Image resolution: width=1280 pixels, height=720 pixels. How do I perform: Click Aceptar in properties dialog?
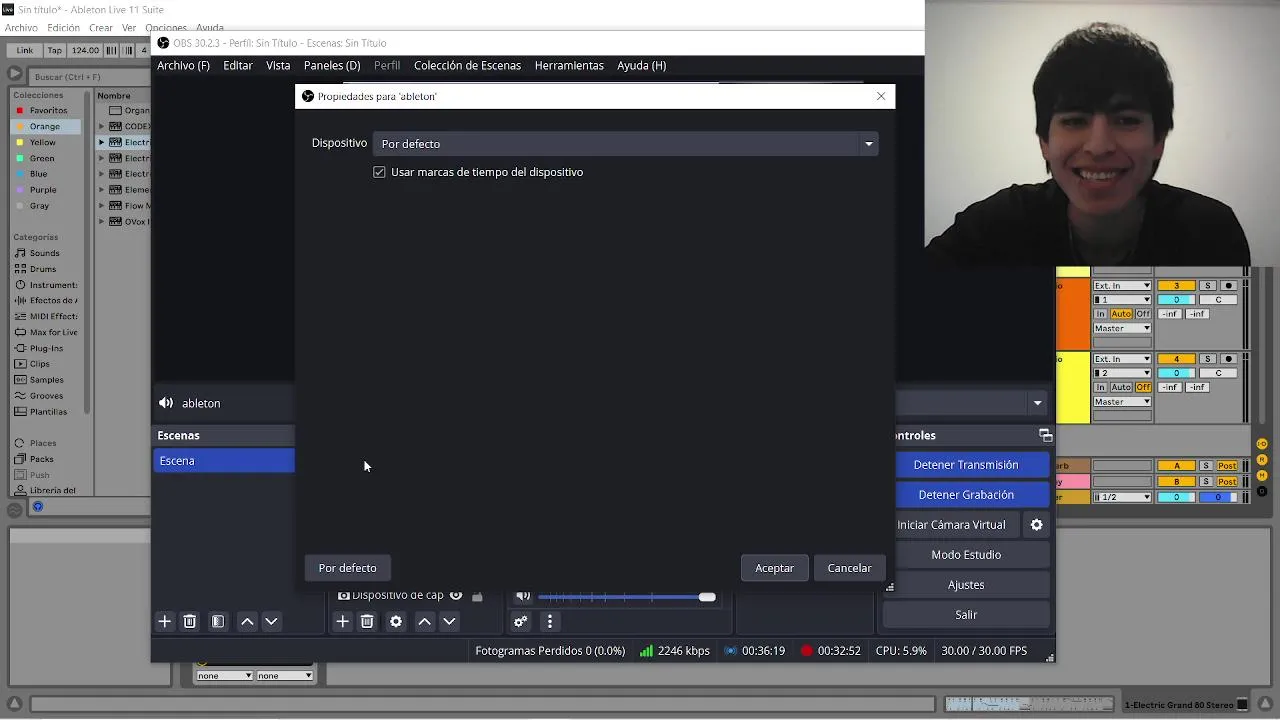(775, 568)
